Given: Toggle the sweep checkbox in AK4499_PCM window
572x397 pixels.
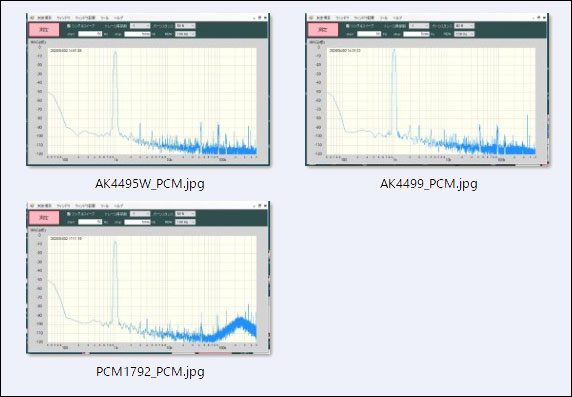Looking at the screenshot, I should tap(347, 26).
